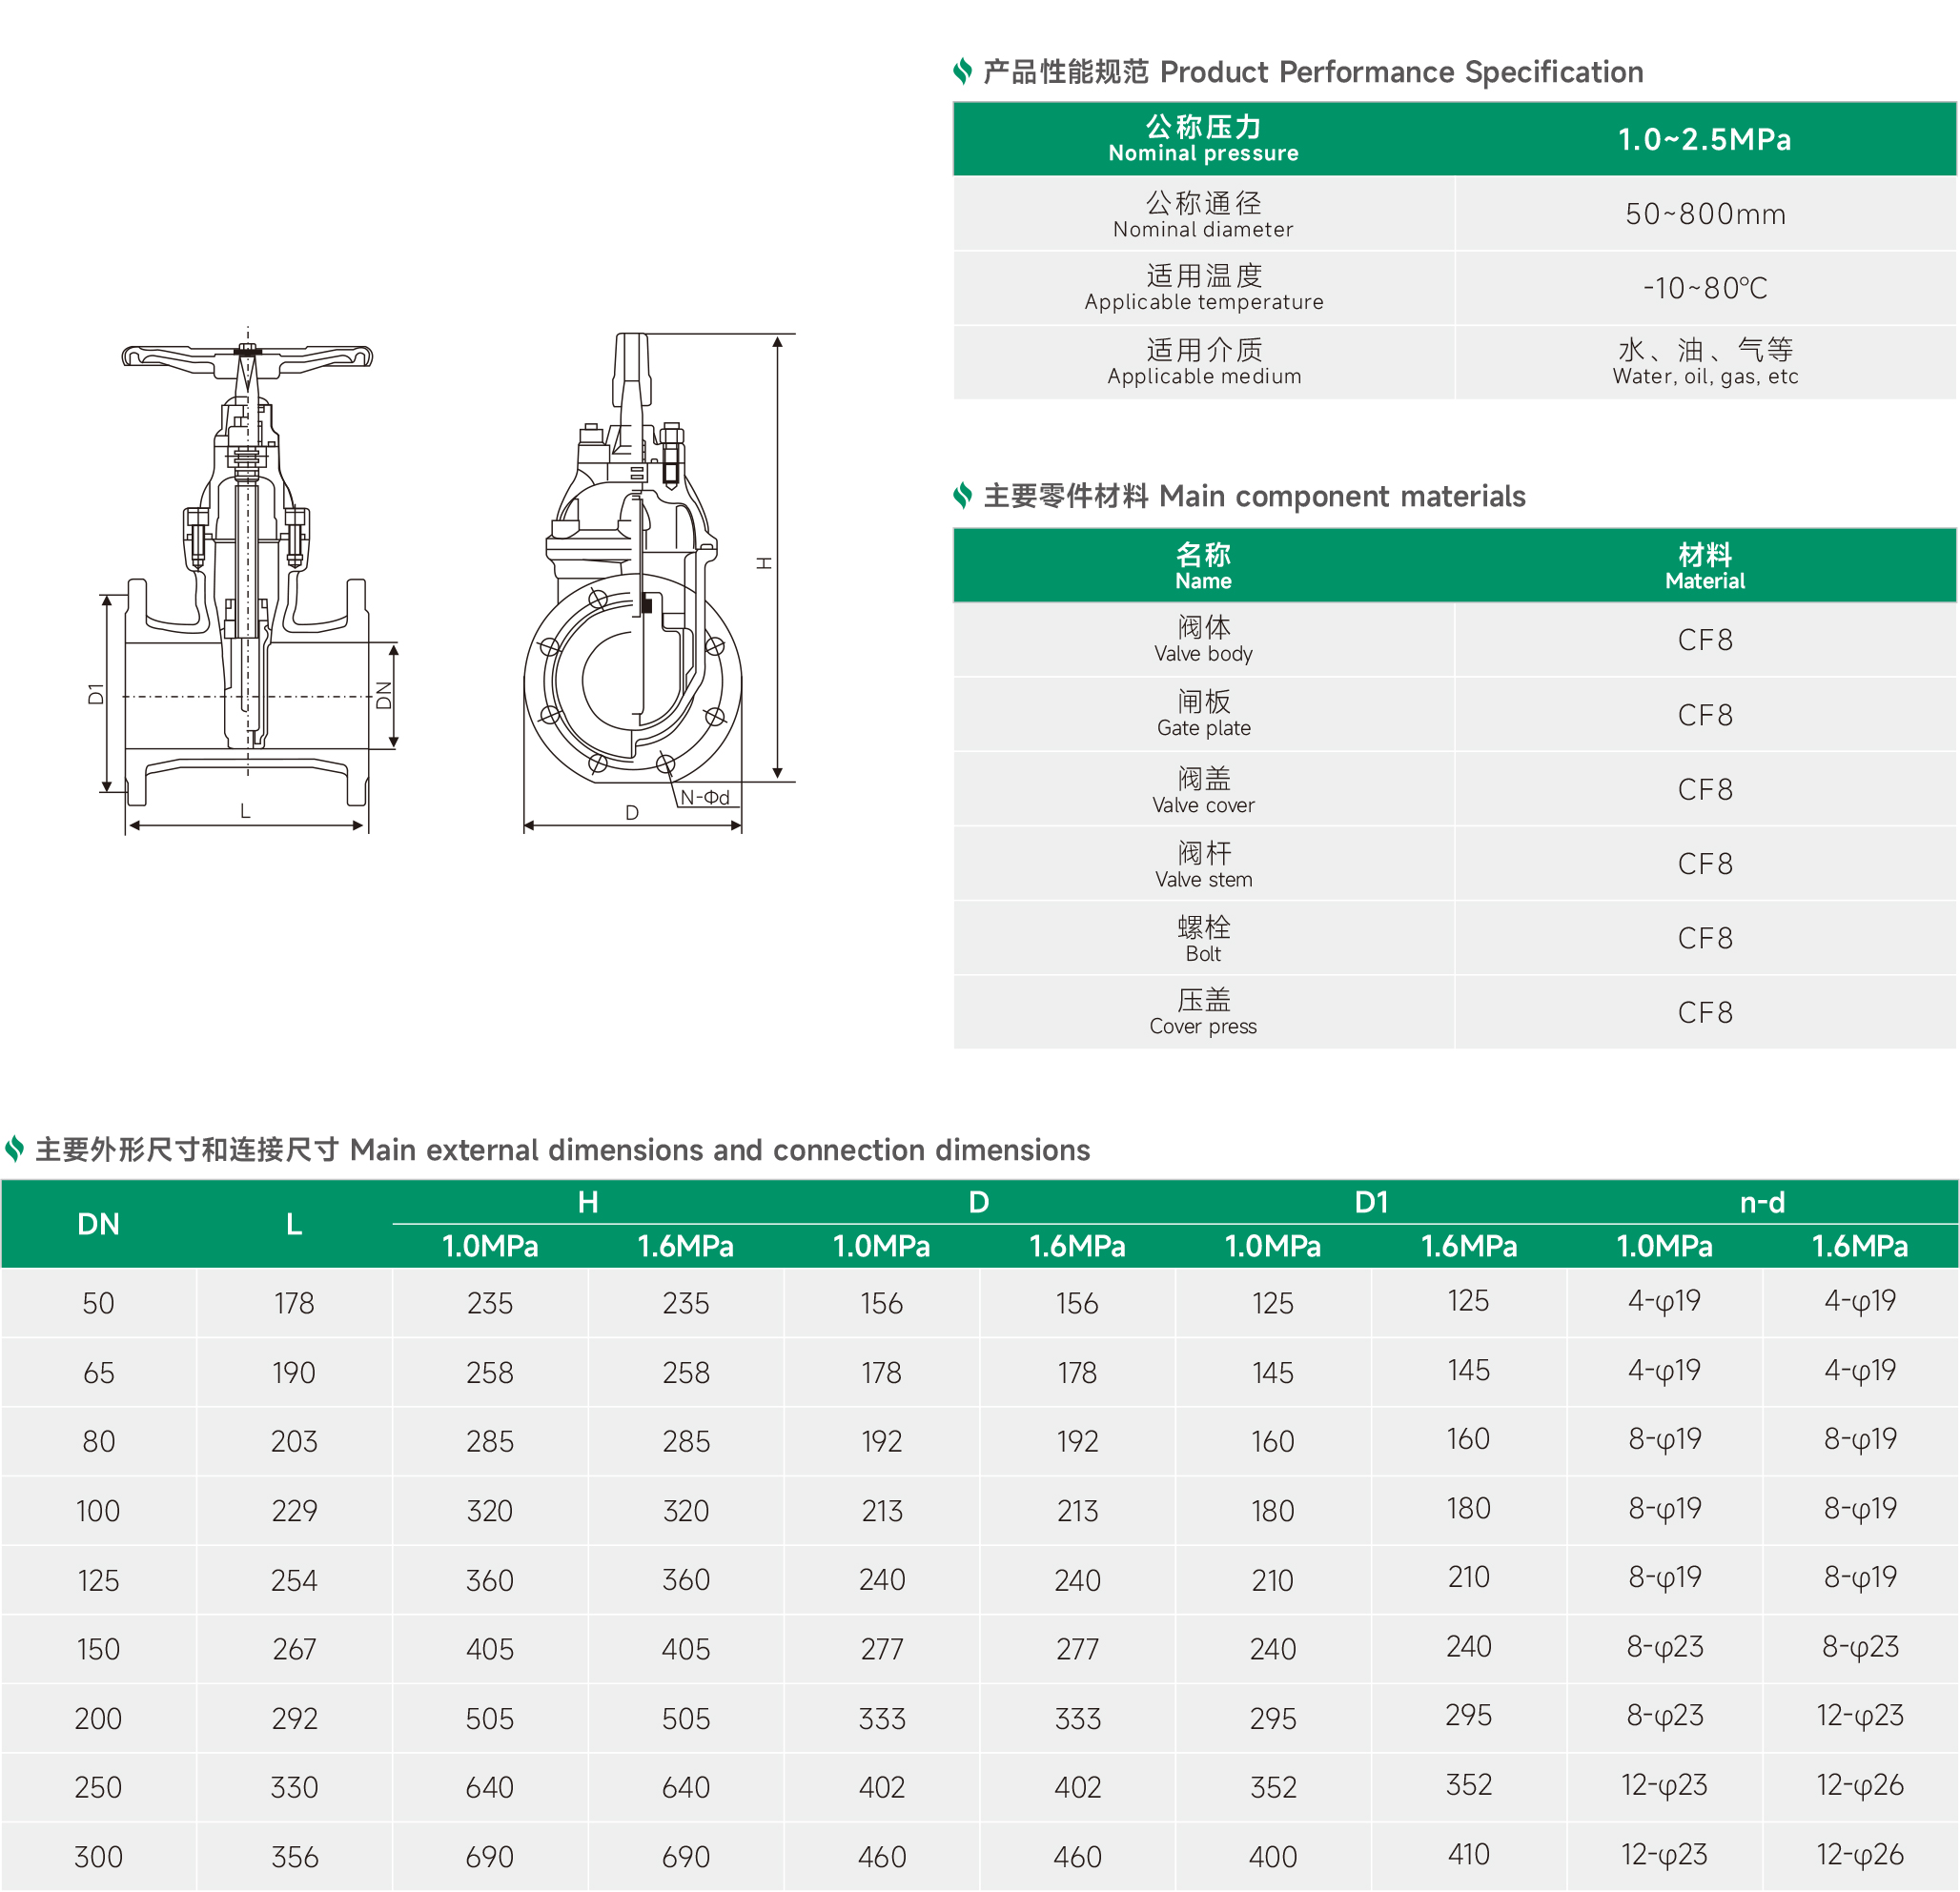Click the 1.6MPa subheader under H
This screenshot has width=1960, height=1892.
coord(685,1246)
